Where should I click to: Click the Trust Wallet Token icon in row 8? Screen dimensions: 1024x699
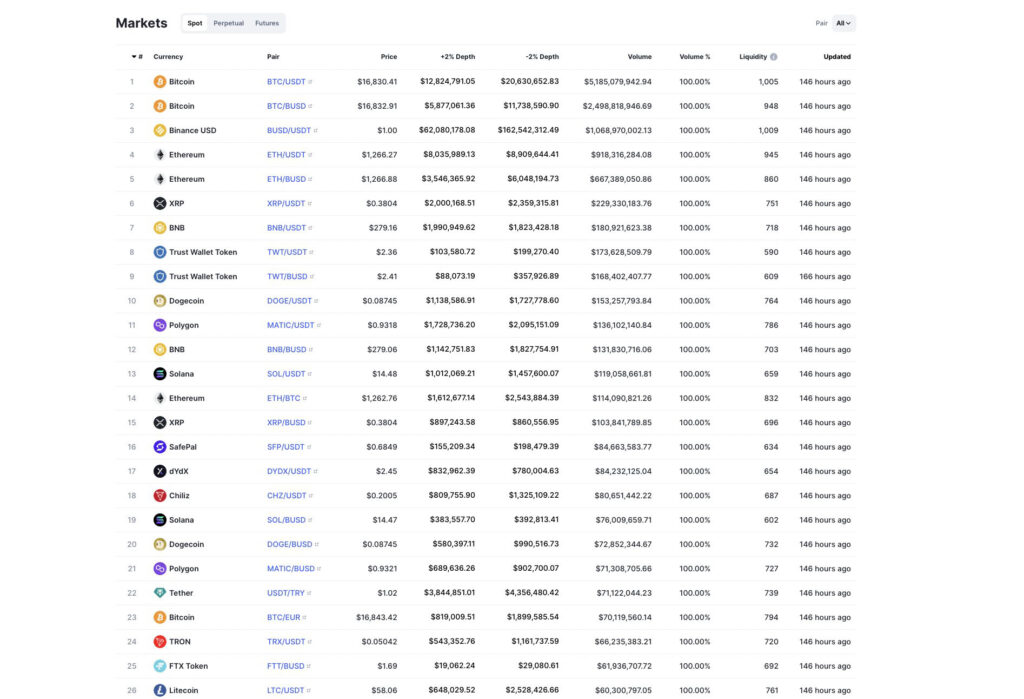159,252
